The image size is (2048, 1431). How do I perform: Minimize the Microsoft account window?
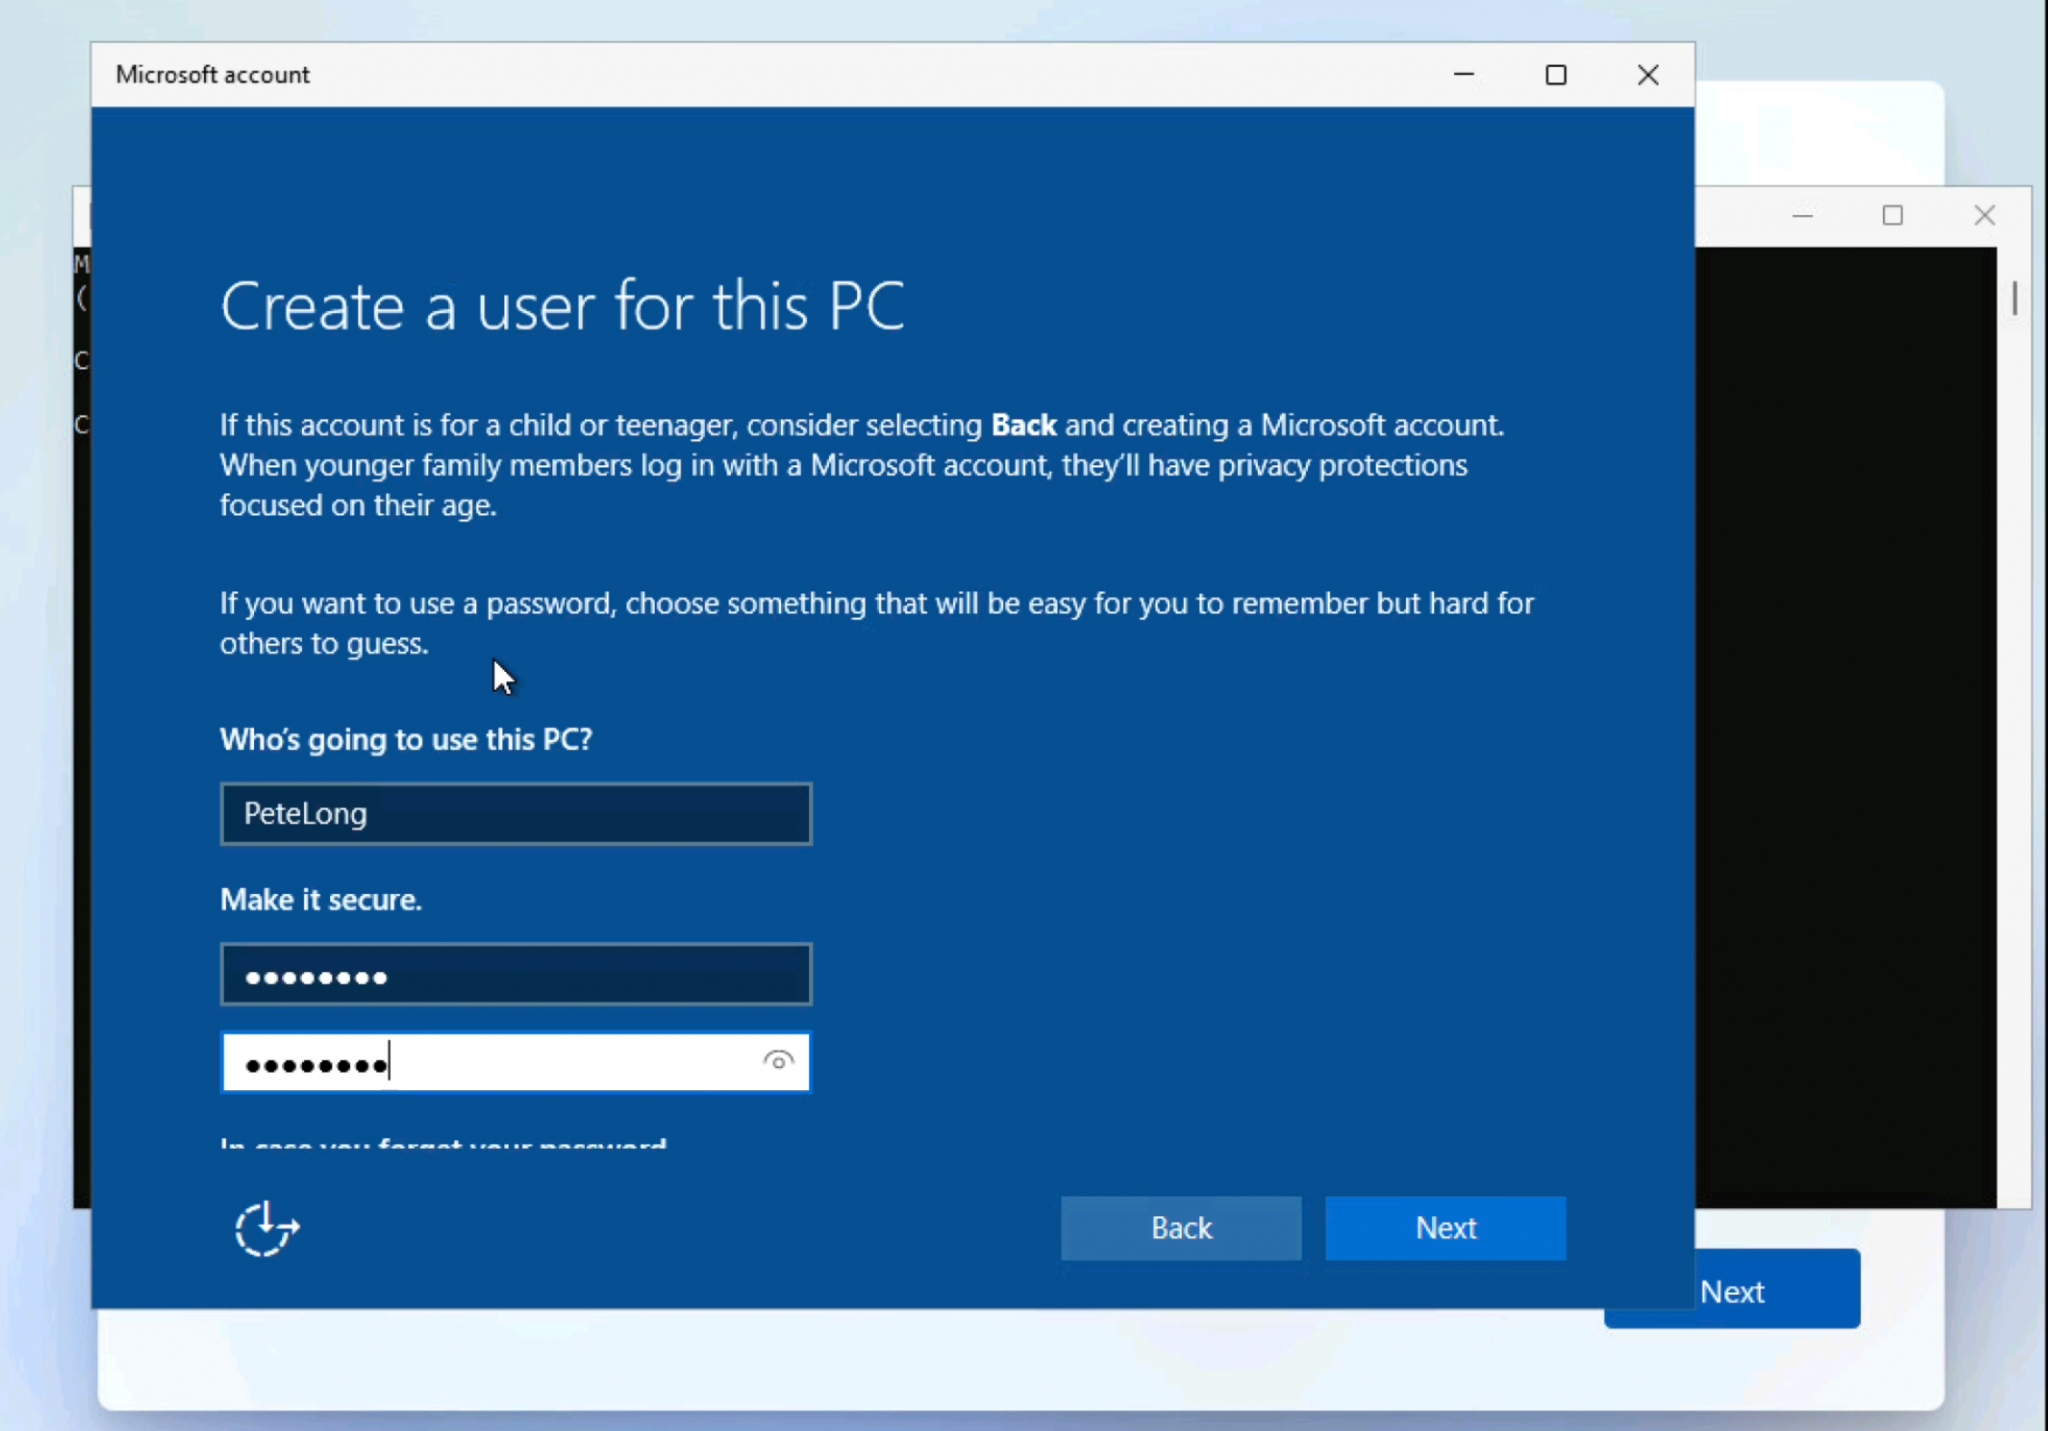coord(1463,74)
